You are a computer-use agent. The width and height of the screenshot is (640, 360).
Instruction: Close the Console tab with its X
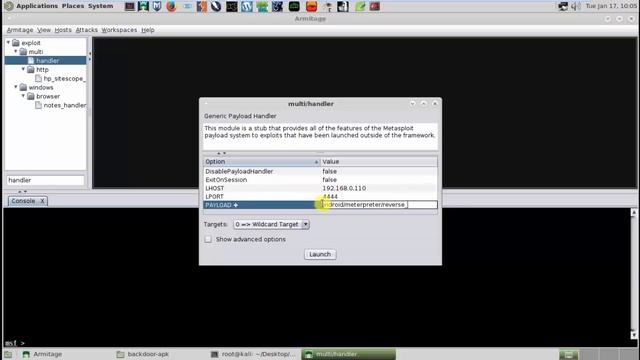pyautogui.click(x=42, y=201)
